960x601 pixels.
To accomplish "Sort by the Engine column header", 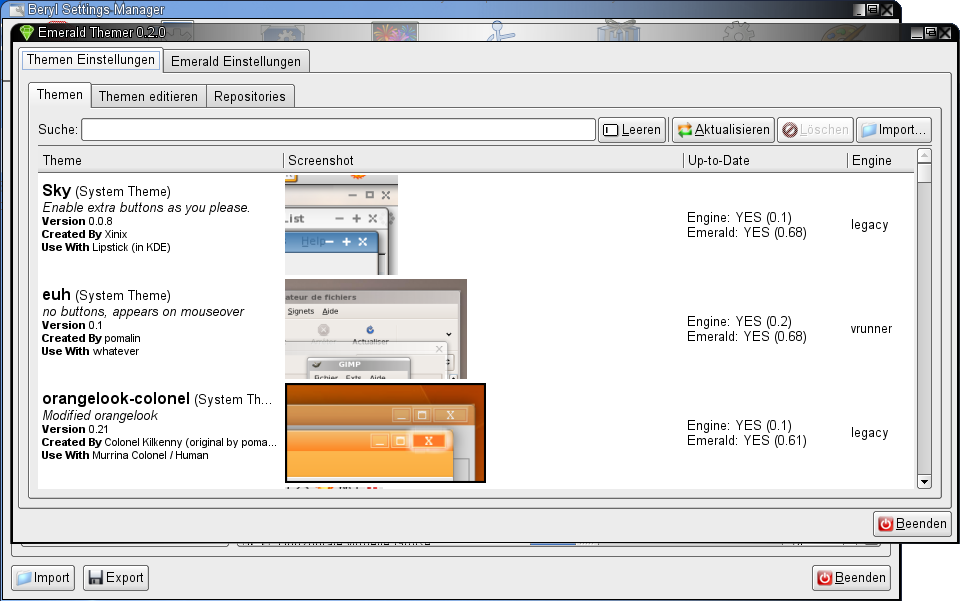I will pos(881,160).
